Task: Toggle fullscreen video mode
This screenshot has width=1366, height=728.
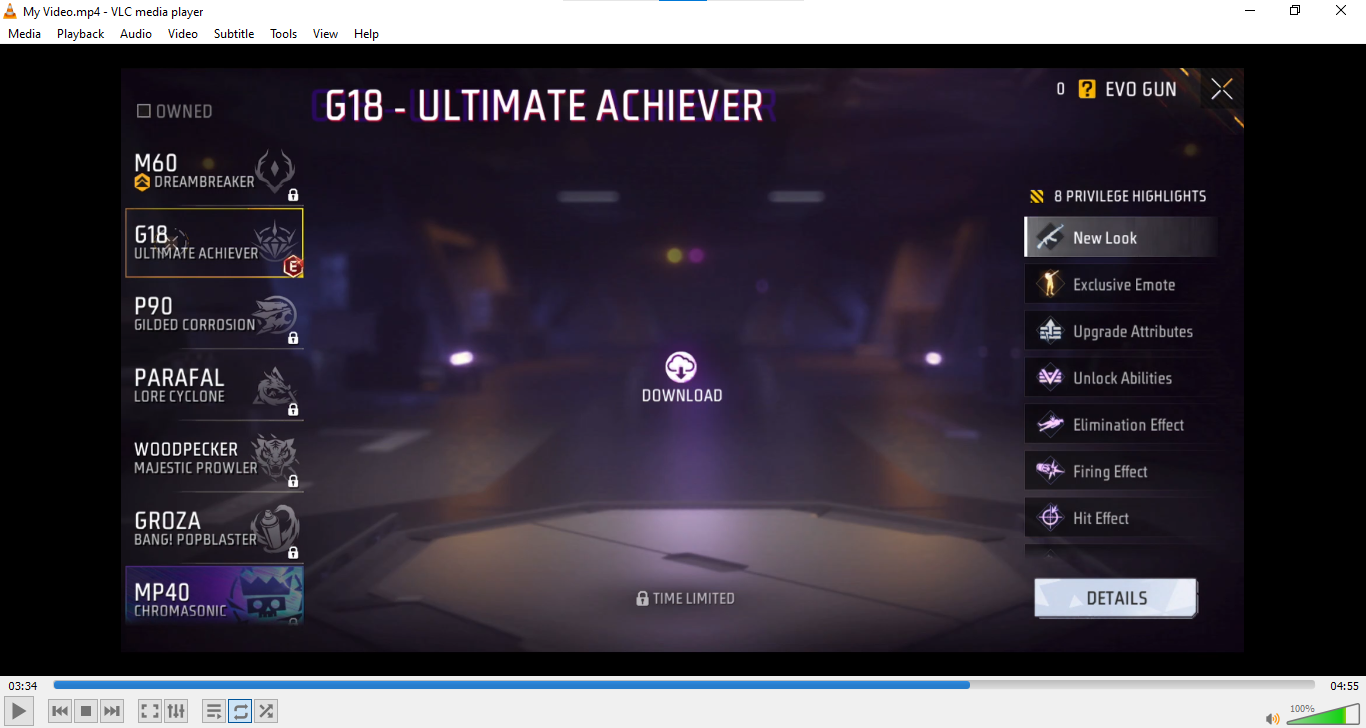Action: tap(149, 711)
